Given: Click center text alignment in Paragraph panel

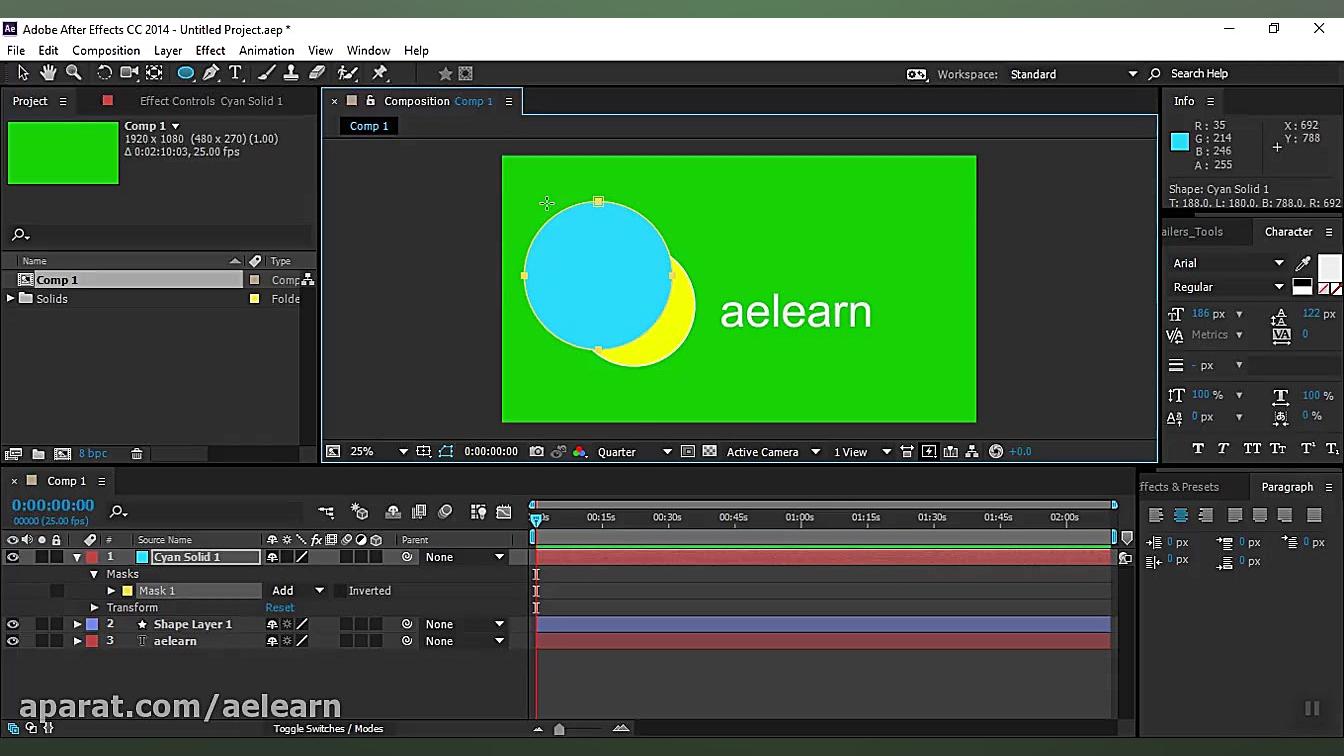Looking at the screenshot, I should point(1181,515).
